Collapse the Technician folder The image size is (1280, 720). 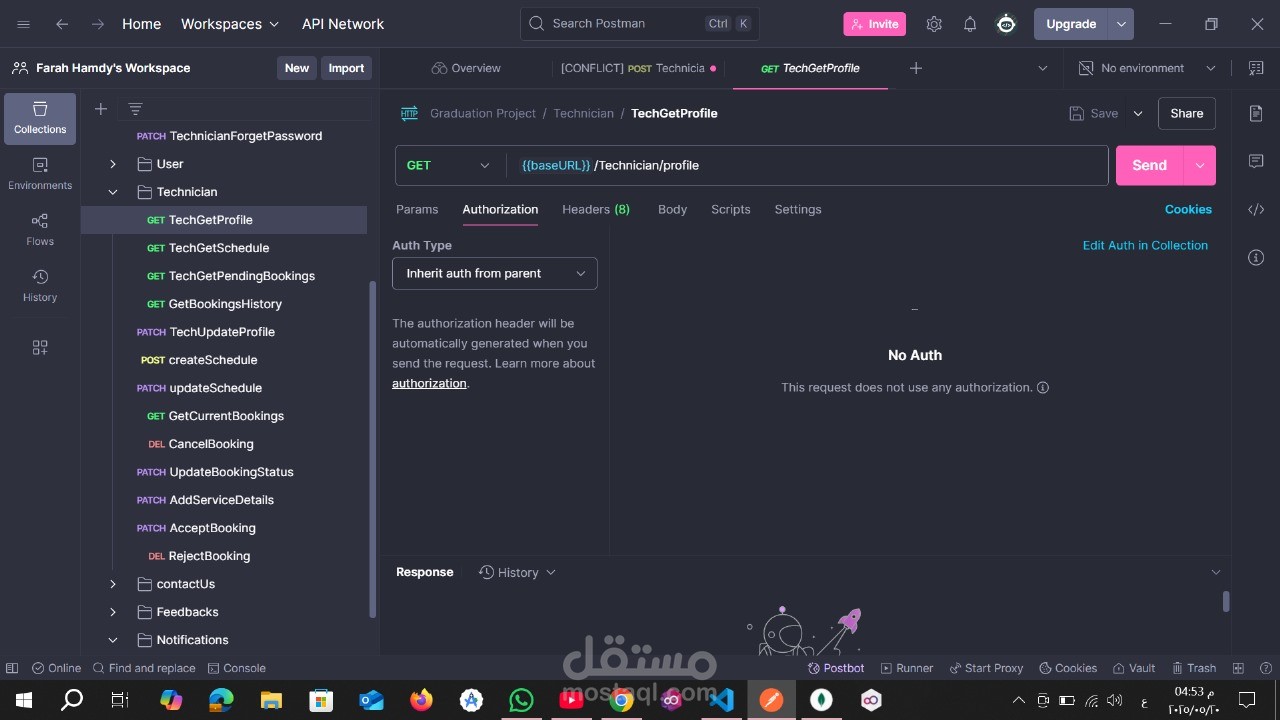click(113, 192)
